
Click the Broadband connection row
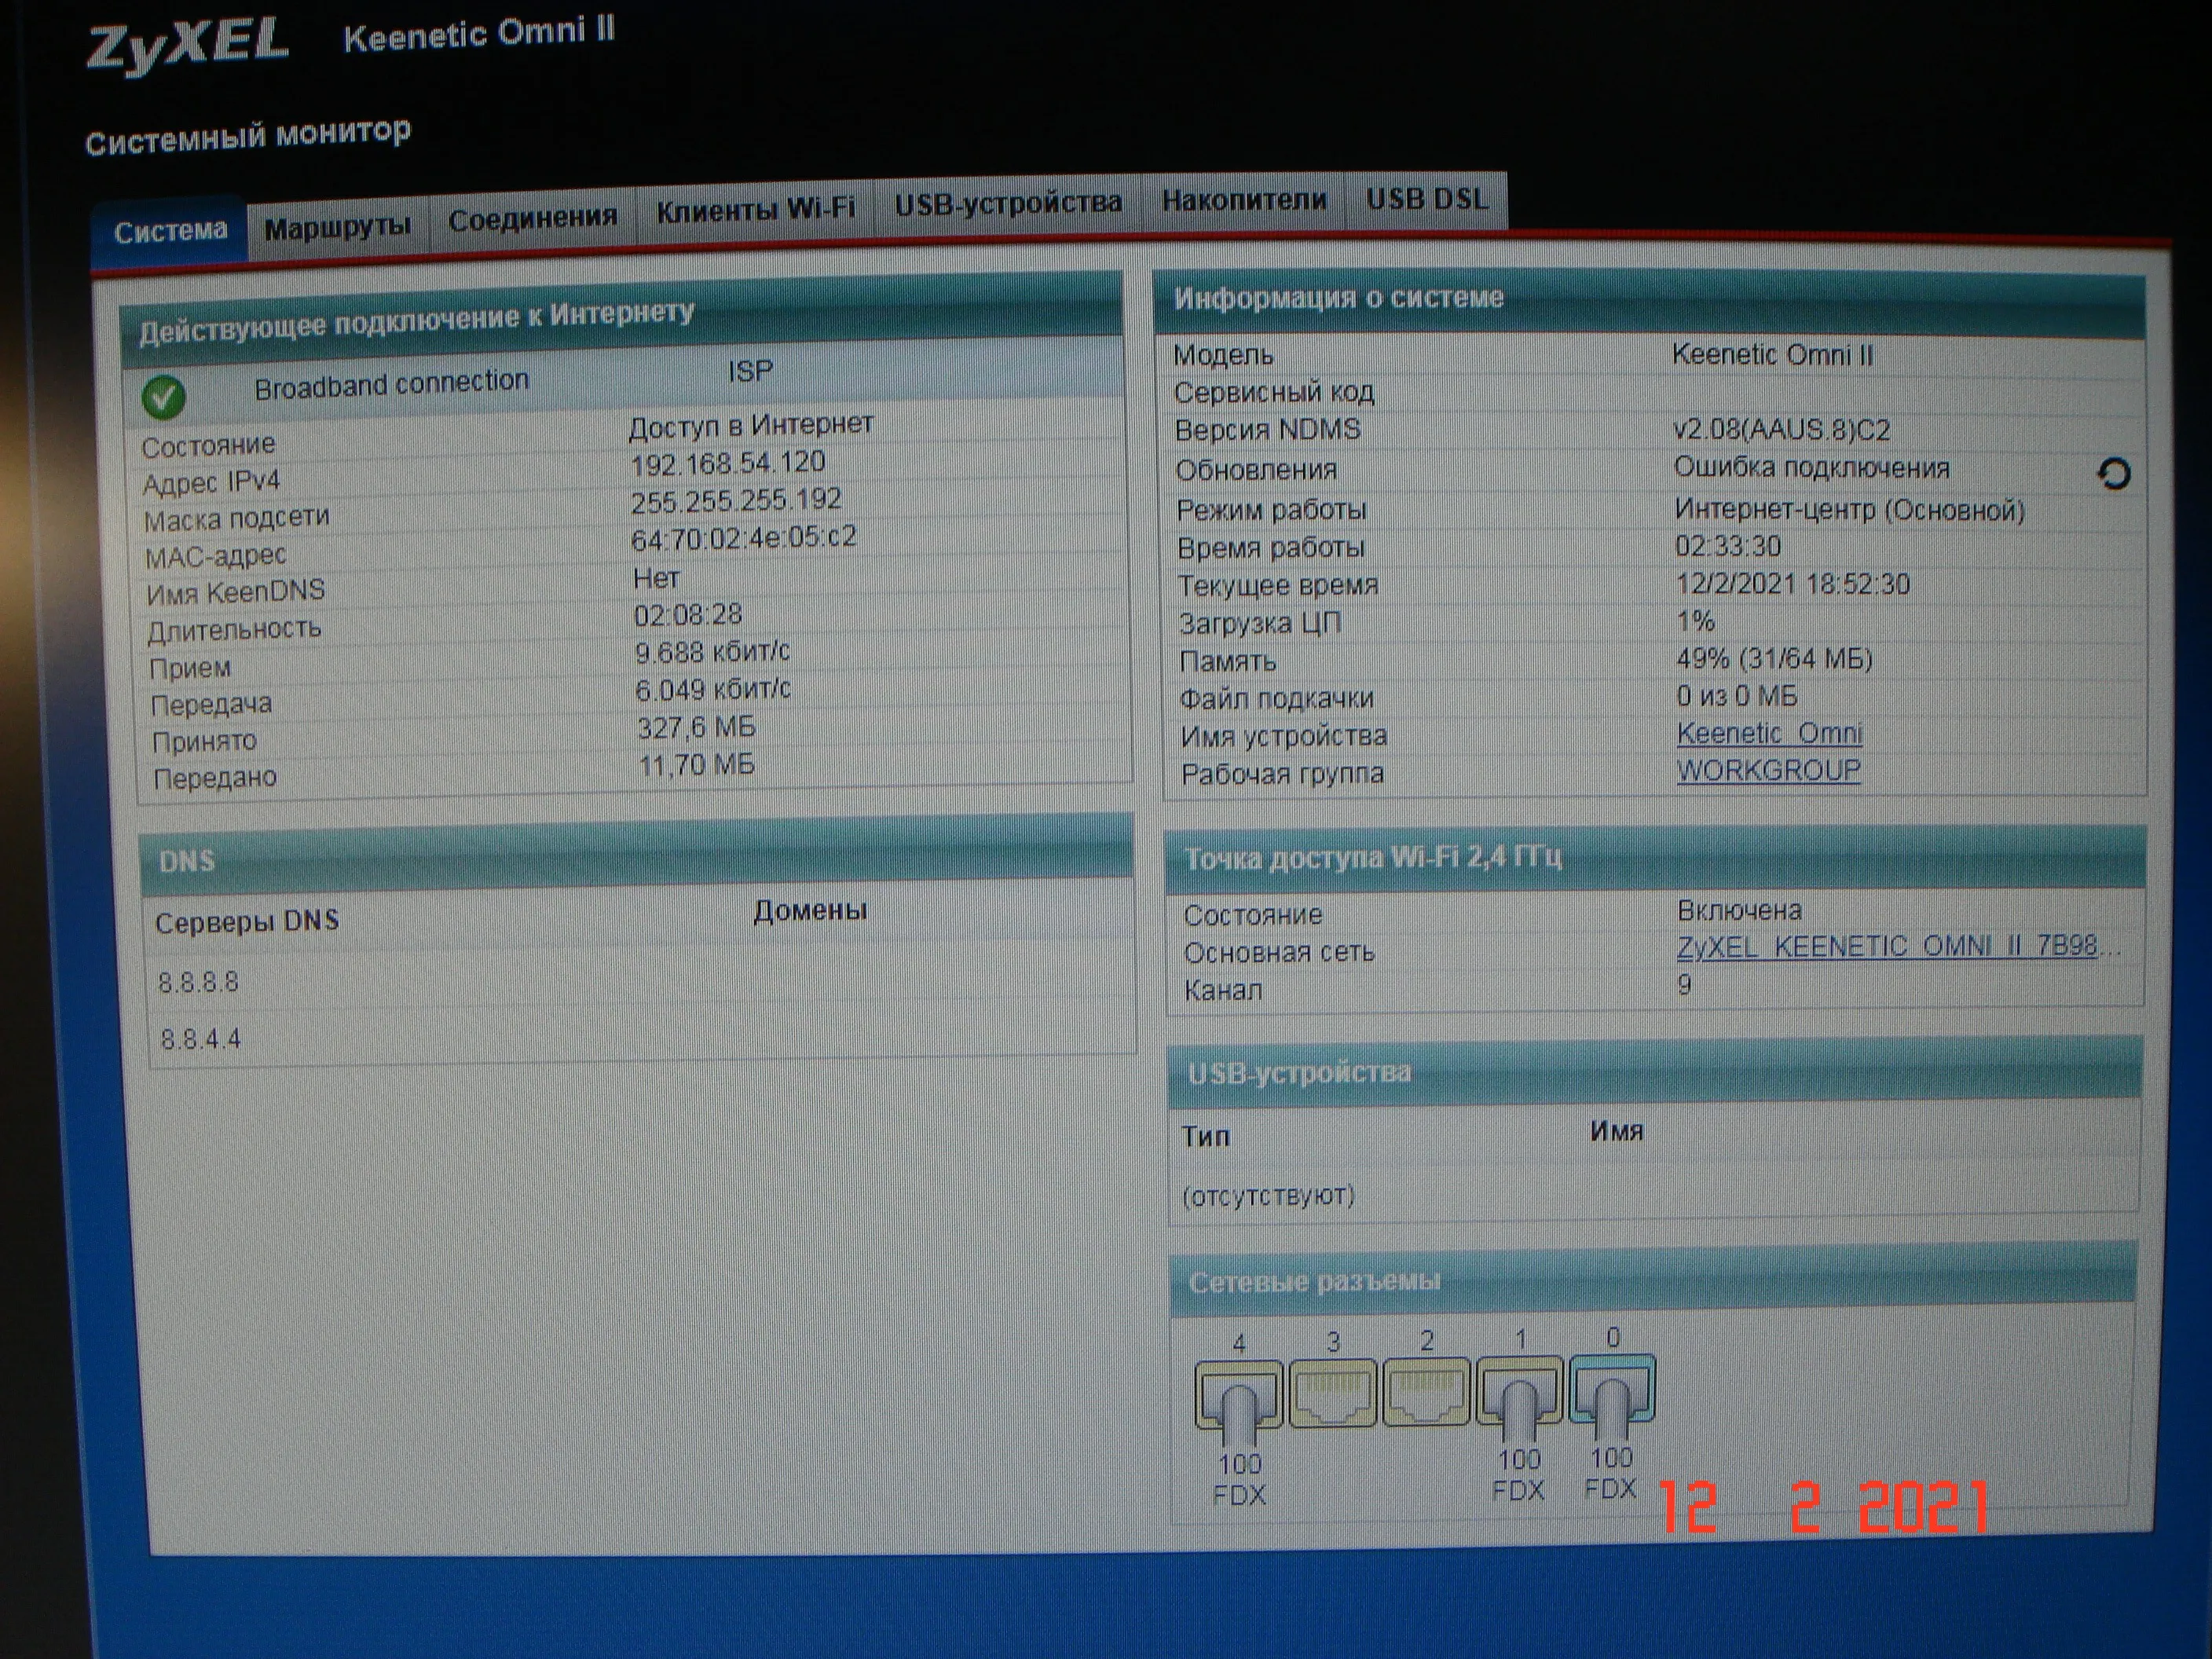coord(391,384)
